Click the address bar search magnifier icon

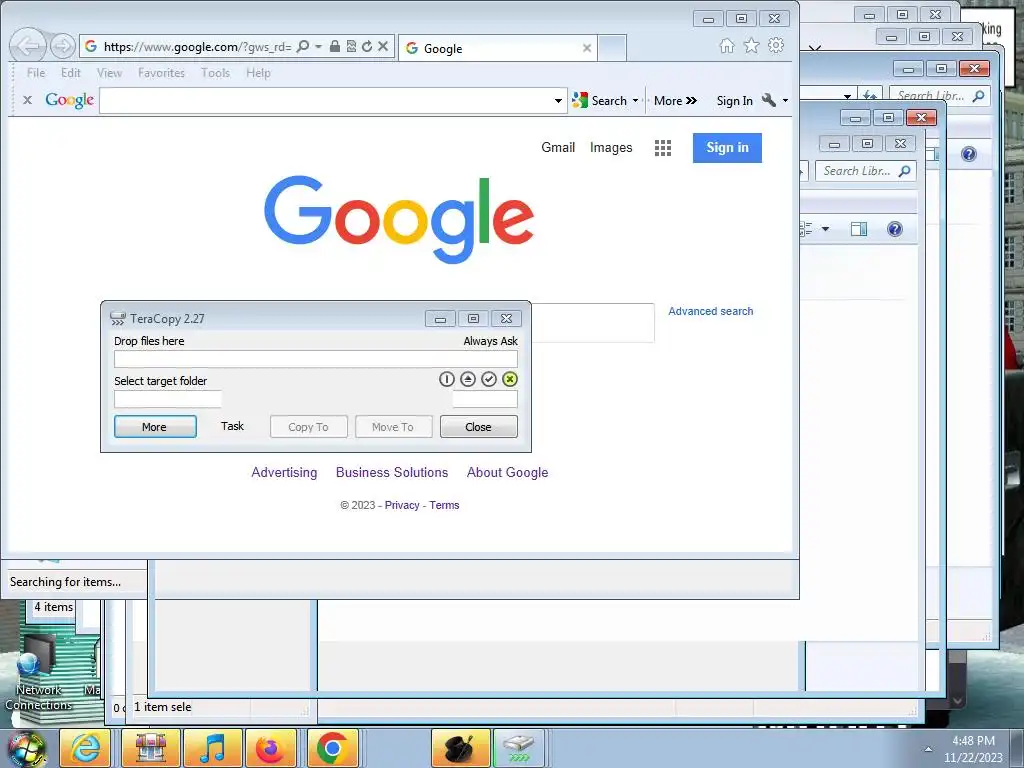coord(302,46)
